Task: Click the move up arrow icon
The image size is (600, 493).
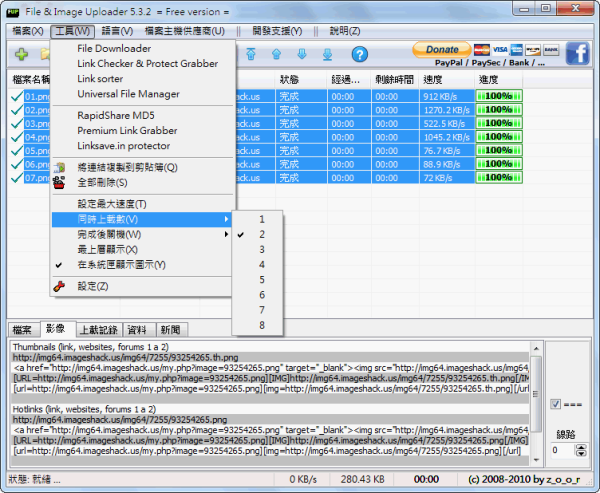Action: click(x=276, y=54)
